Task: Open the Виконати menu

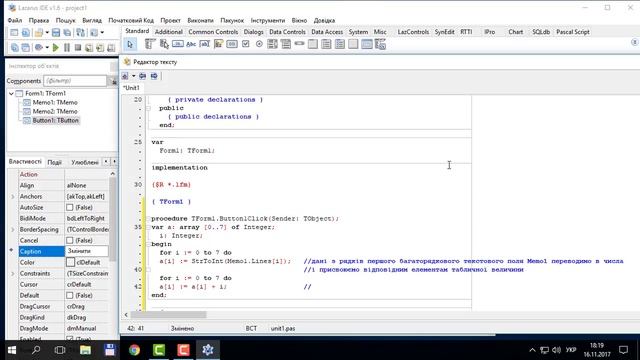Action: [200, 20]
